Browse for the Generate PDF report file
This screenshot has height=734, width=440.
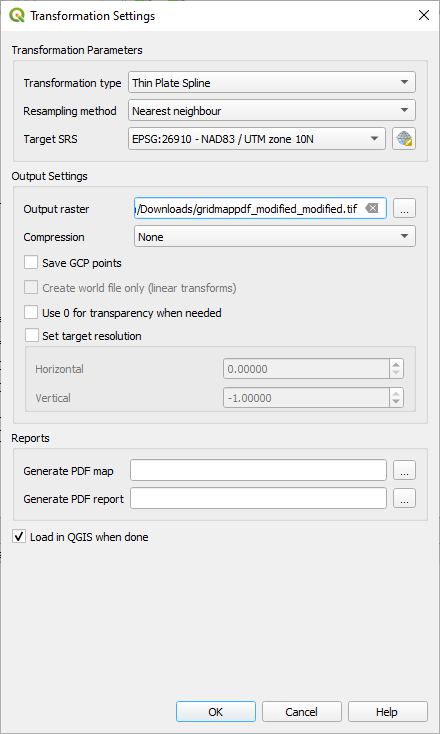(x=404, y=499)
